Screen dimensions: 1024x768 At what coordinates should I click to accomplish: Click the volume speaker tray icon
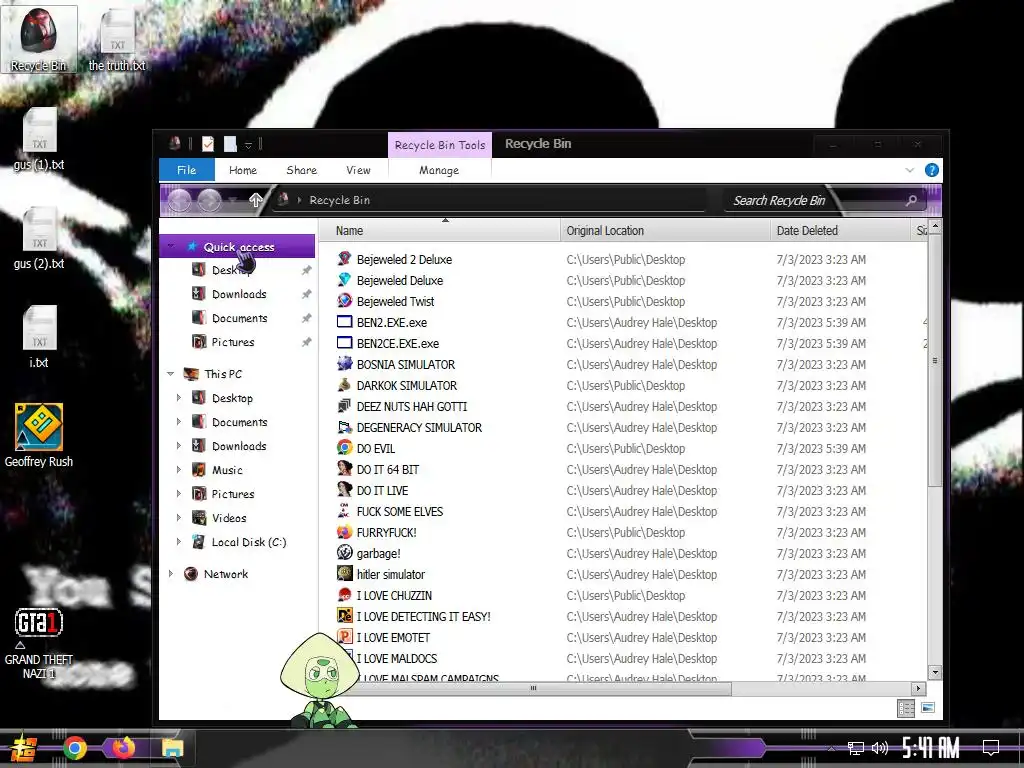click(880, 748)
